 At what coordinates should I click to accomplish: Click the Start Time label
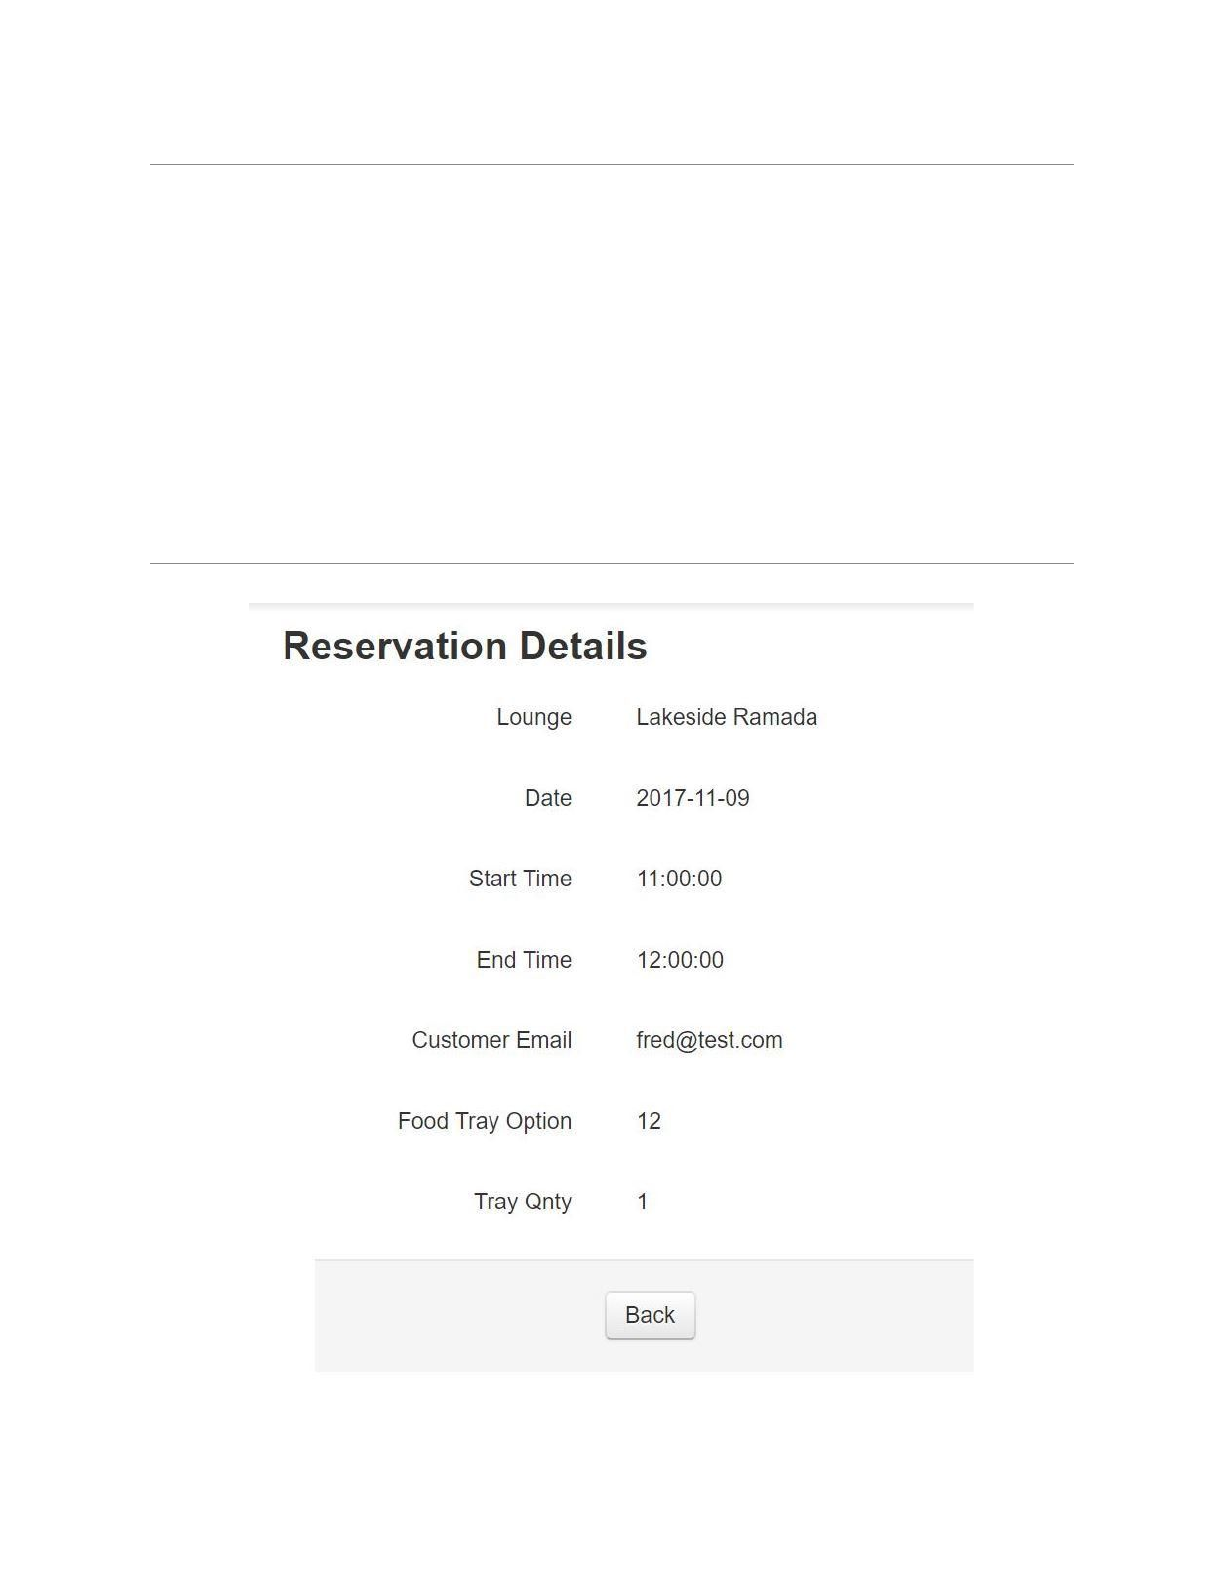point(520,878)
